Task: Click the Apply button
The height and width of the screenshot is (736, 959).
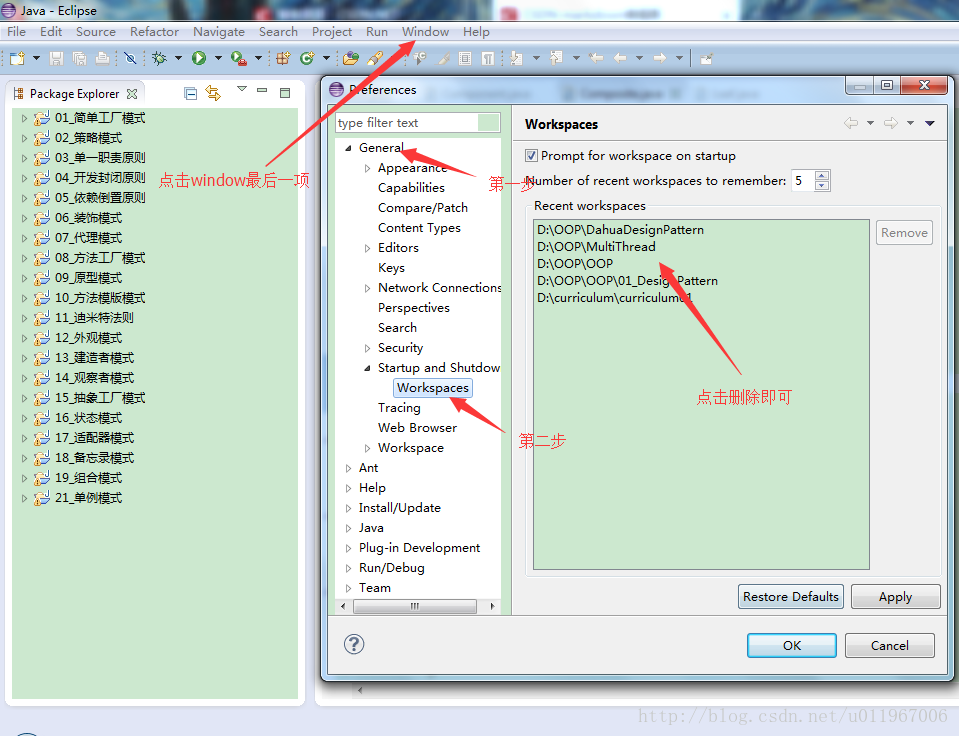Action: click(895, 597)
